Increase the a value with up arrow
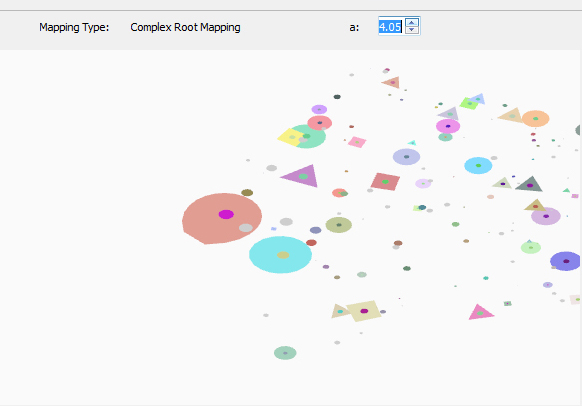The image size is (582, 406). tap(412, 23)
